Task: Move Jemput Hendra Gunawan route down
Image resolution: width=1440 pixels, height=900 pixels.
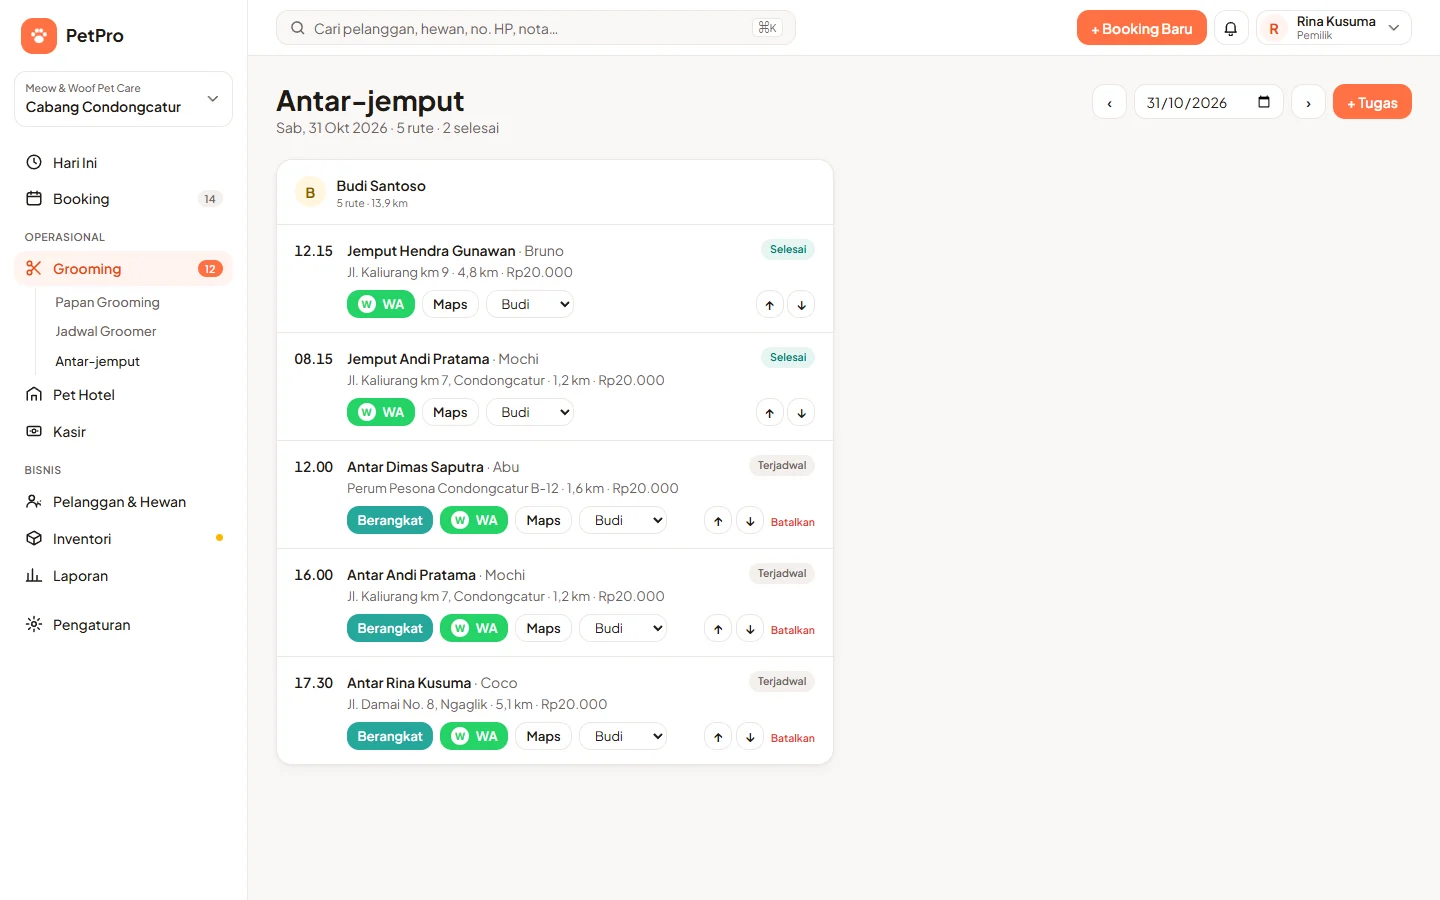Action: [801, 305]
